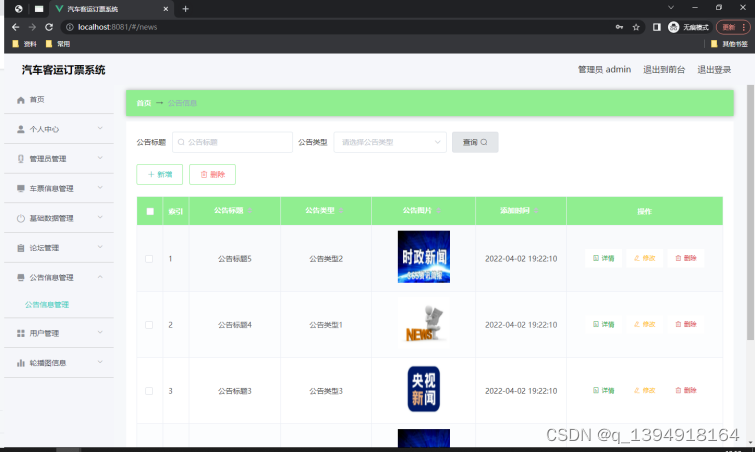The height and width of the screenshot is (453, 755).
Task: Click 详情 for row 公告标题3
Action: [x=603, y=390]
